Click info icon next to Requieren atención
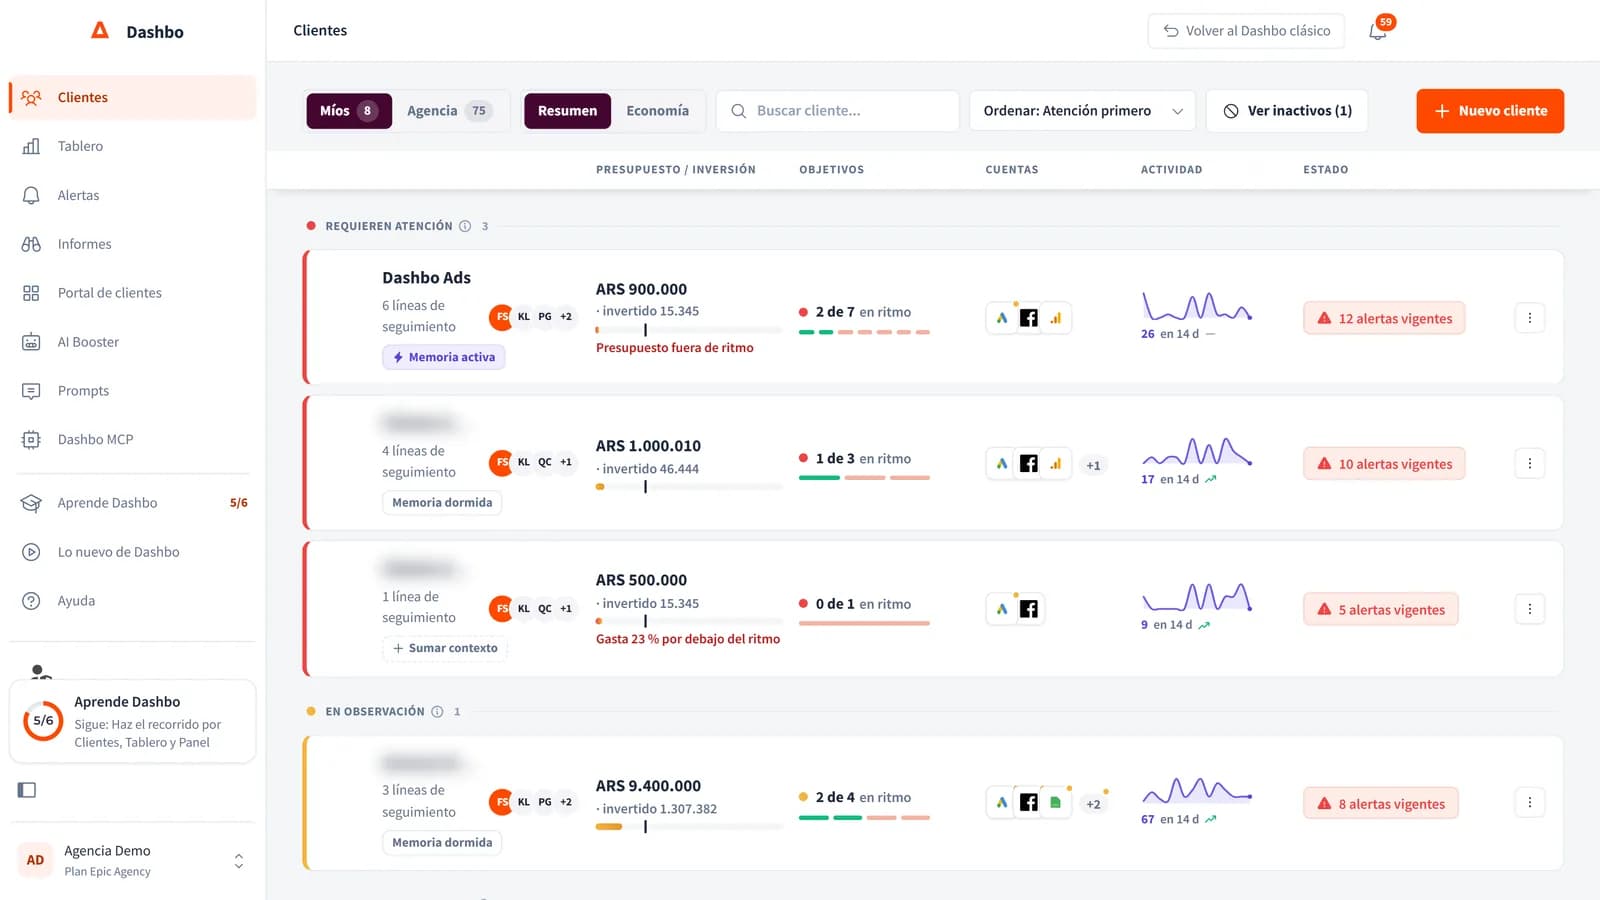Screen dimensions: 1600x900 point(465,226)
